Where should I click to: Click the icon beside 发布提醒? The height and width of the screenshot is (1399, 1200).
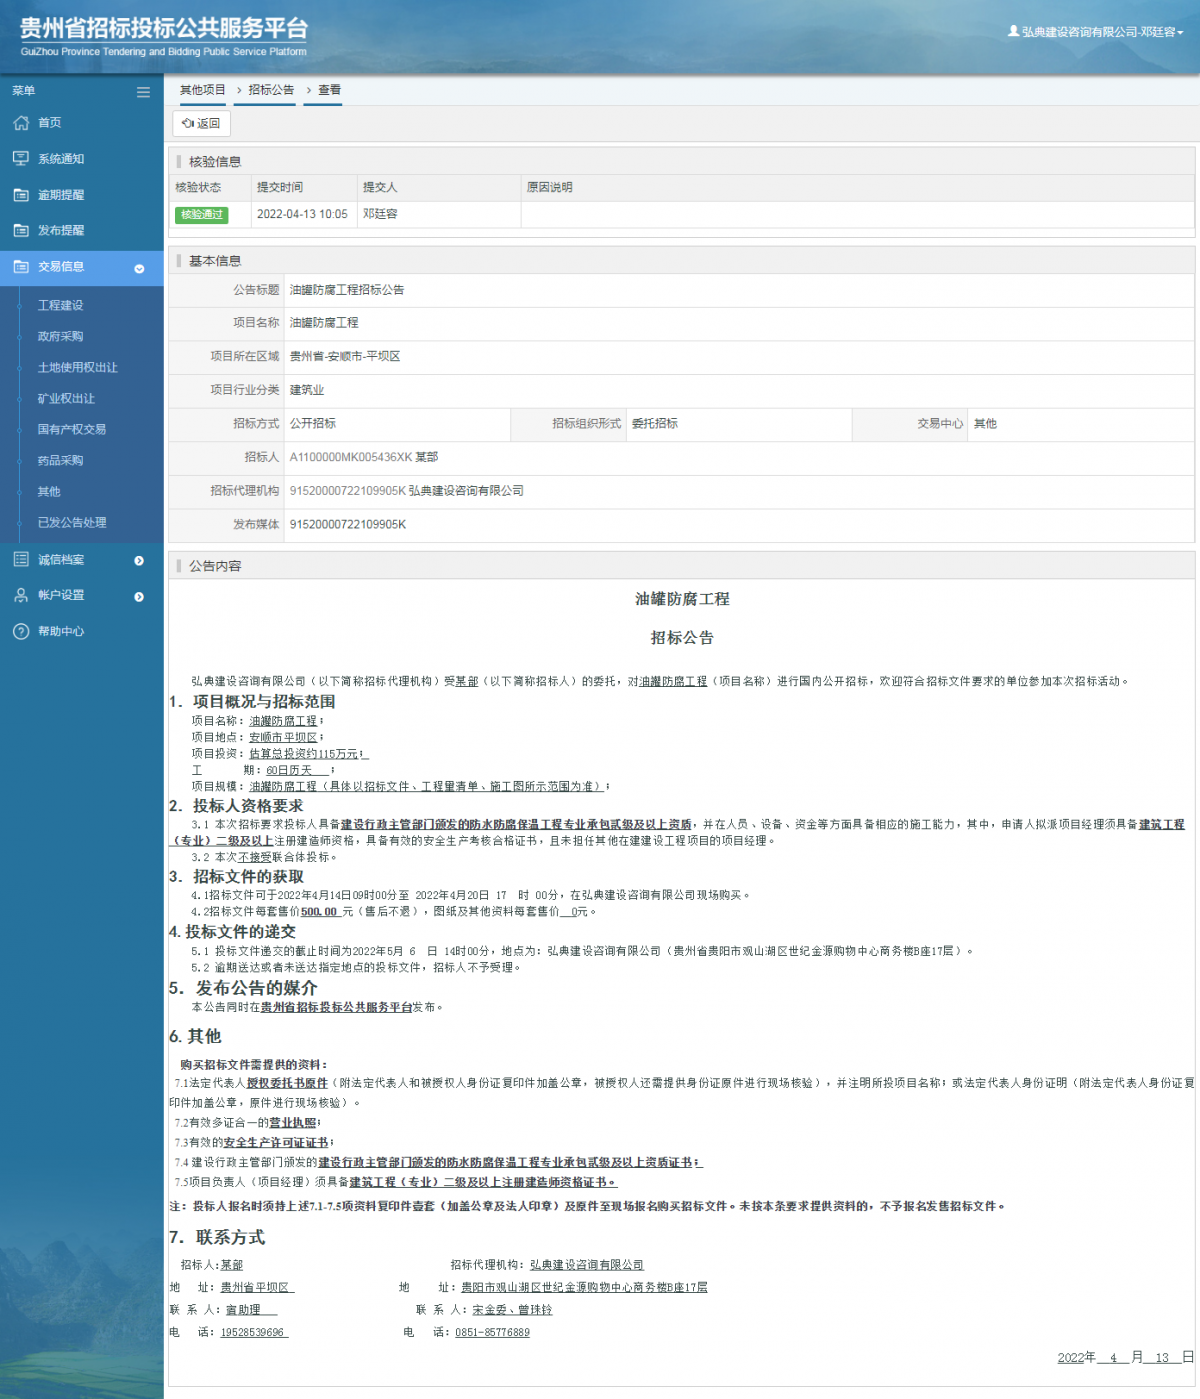21,230
